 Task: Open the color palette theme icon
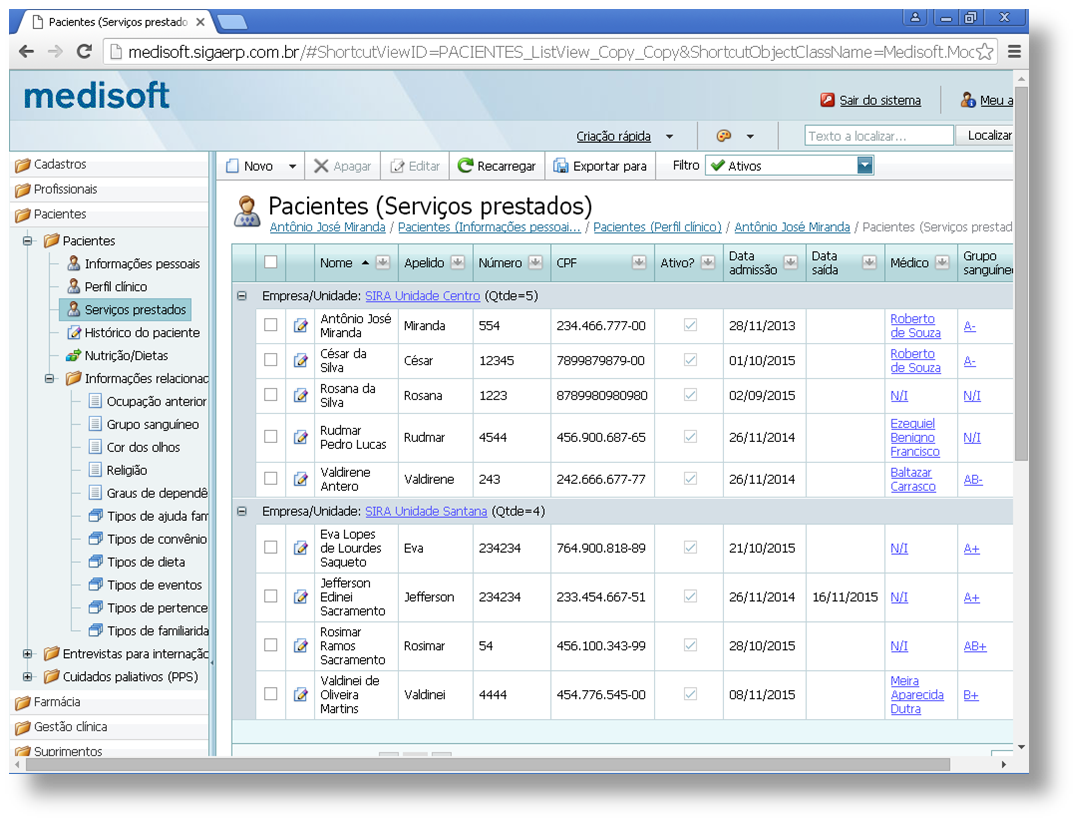tap(724, 136)
